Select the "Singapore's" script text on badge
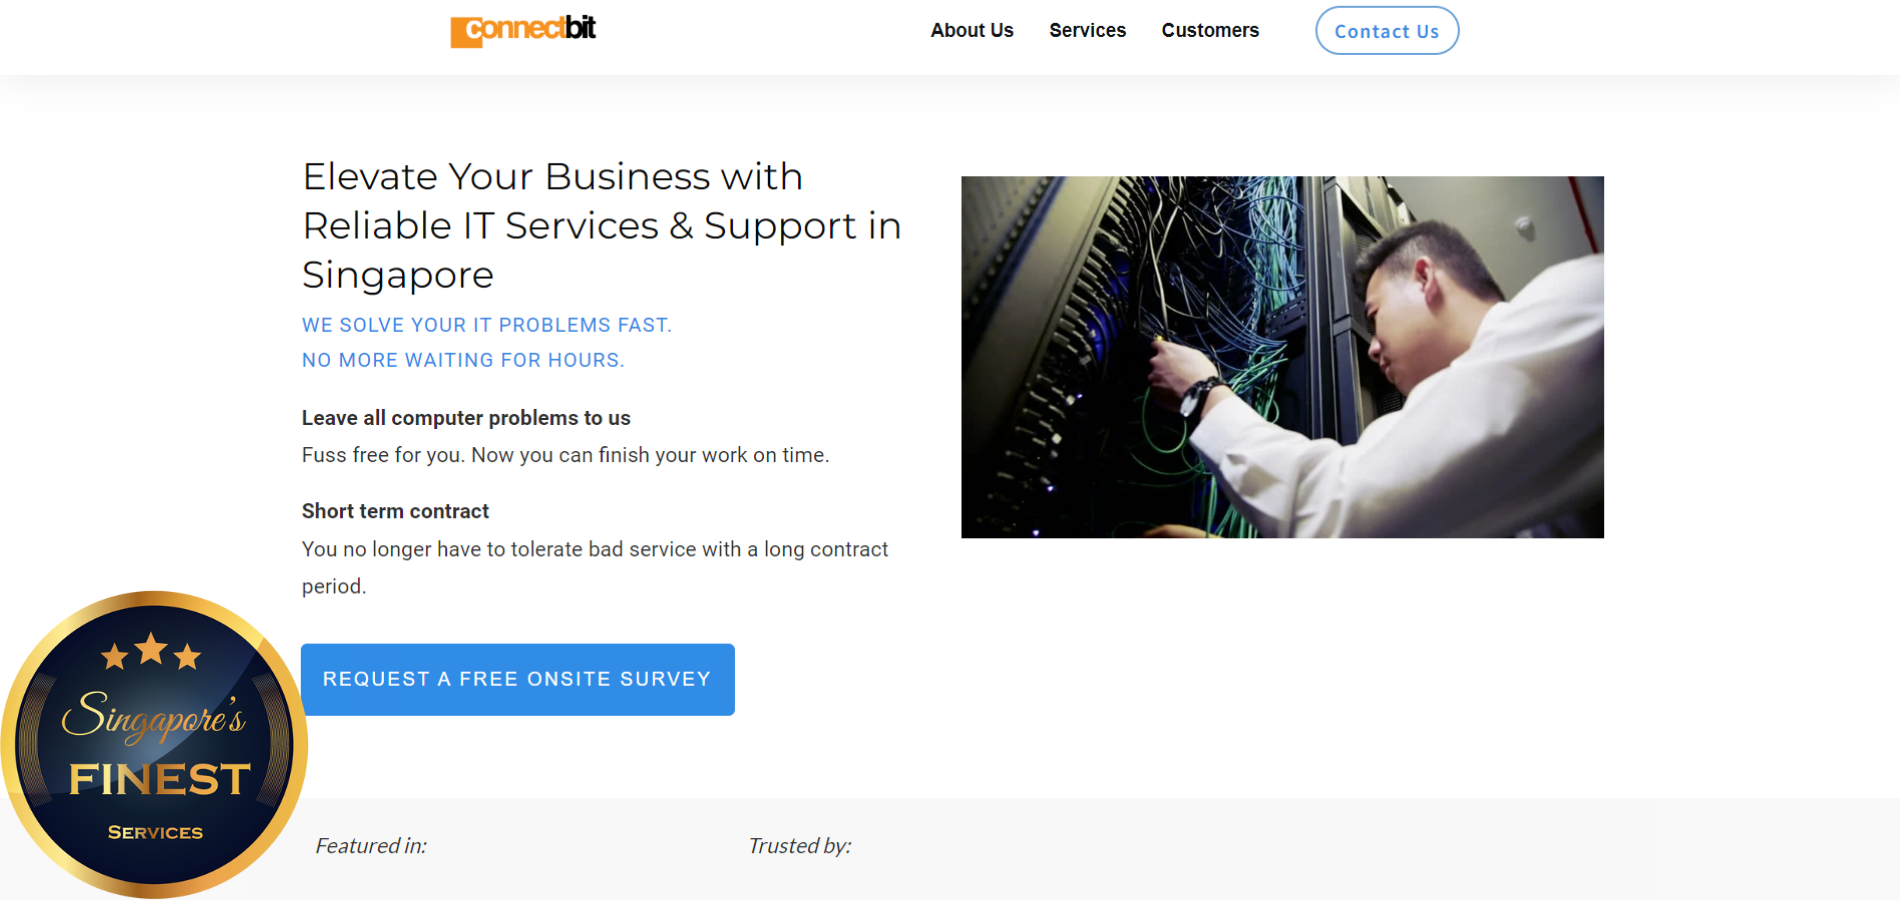Viewport: 1900px width, 900px height. pyautogui.click(x=153, y=717)
